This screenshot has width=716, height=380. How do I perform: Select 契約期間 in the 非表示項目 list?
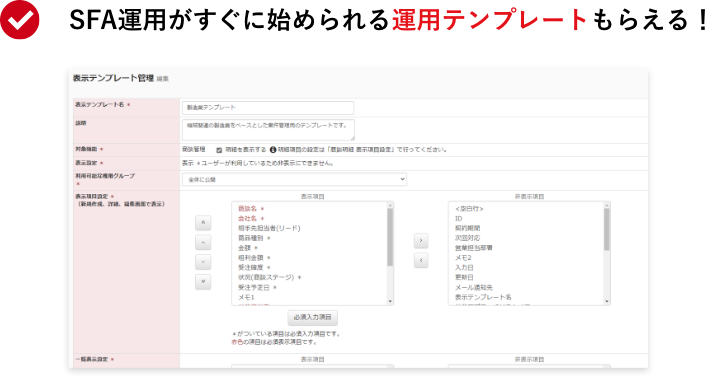pyautogui.click(x=467, y=228)
